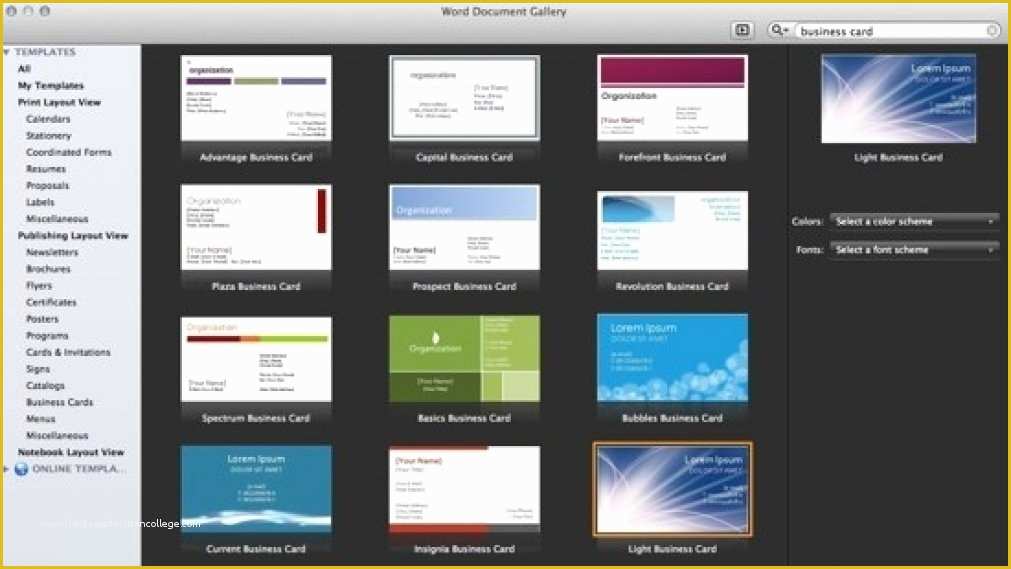The height and width of the screenshot is (569, 1011).
Task: Choose Revolution Business Card template
Action: click(x=672, y=230)
